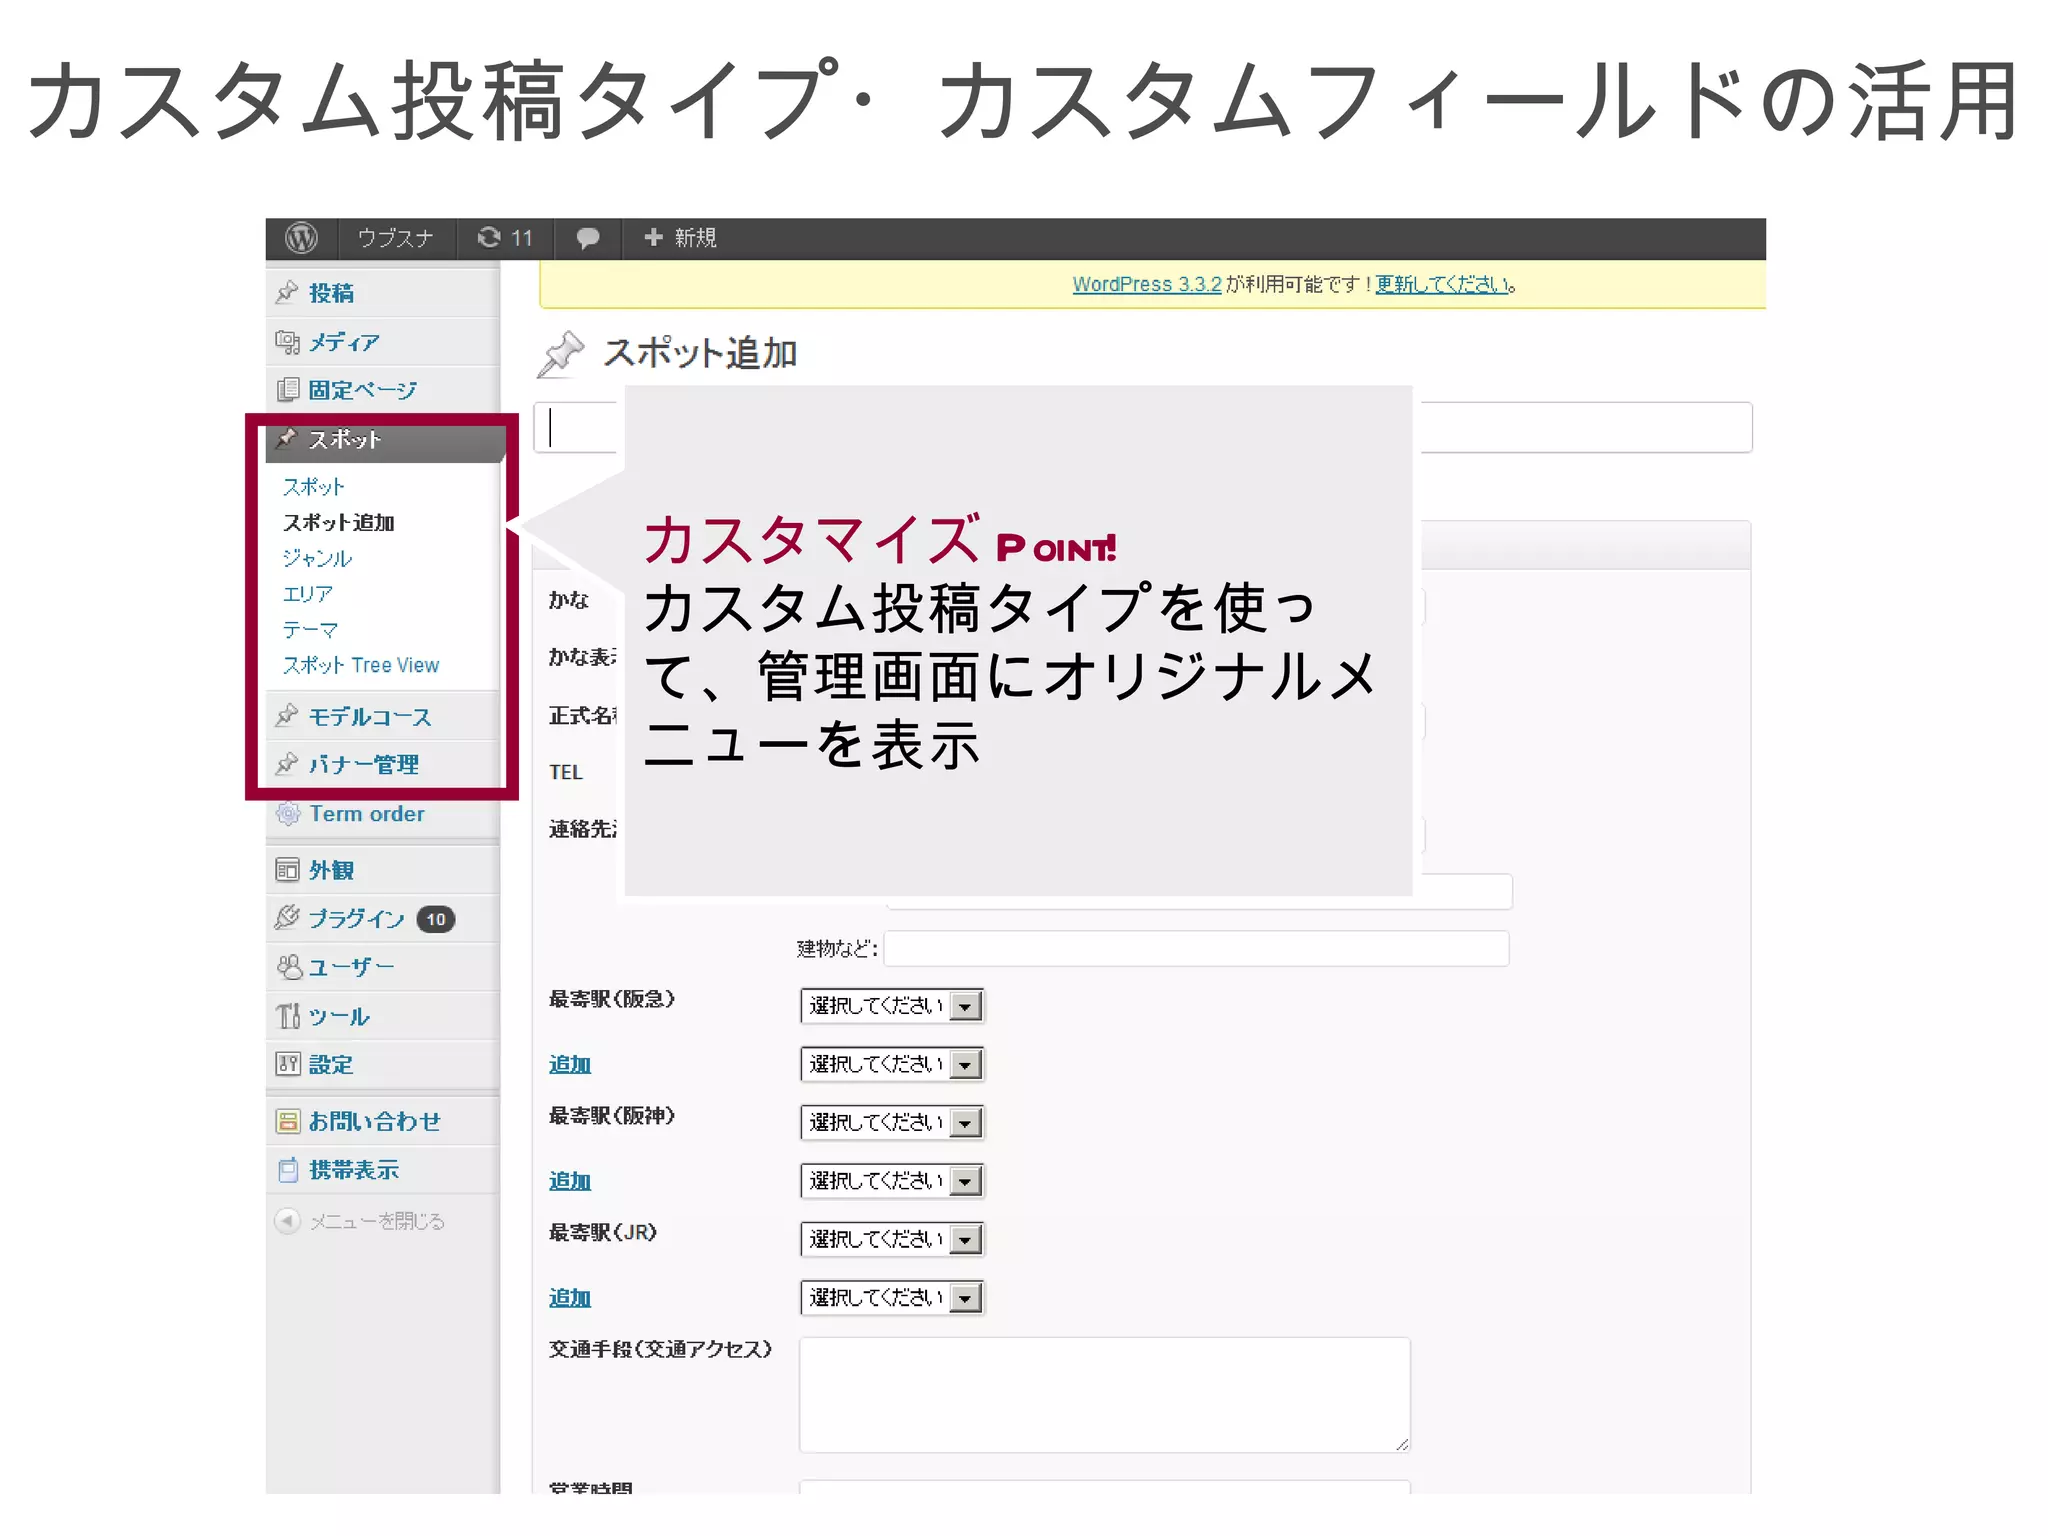
Task: Open the お問い合わせ menu
Action: (x=374, y=1121)
